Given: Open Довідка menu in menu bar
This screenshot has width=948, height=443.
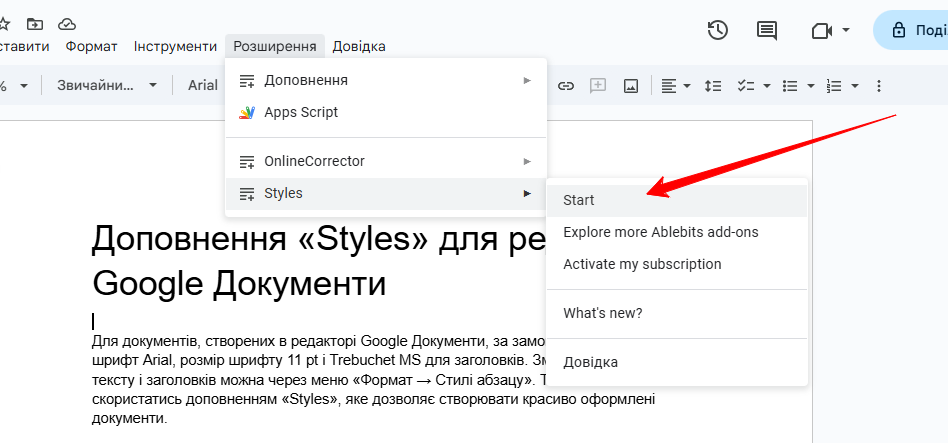Looking at the screenshot, I should pyautogui.click(x=359, y=47).
